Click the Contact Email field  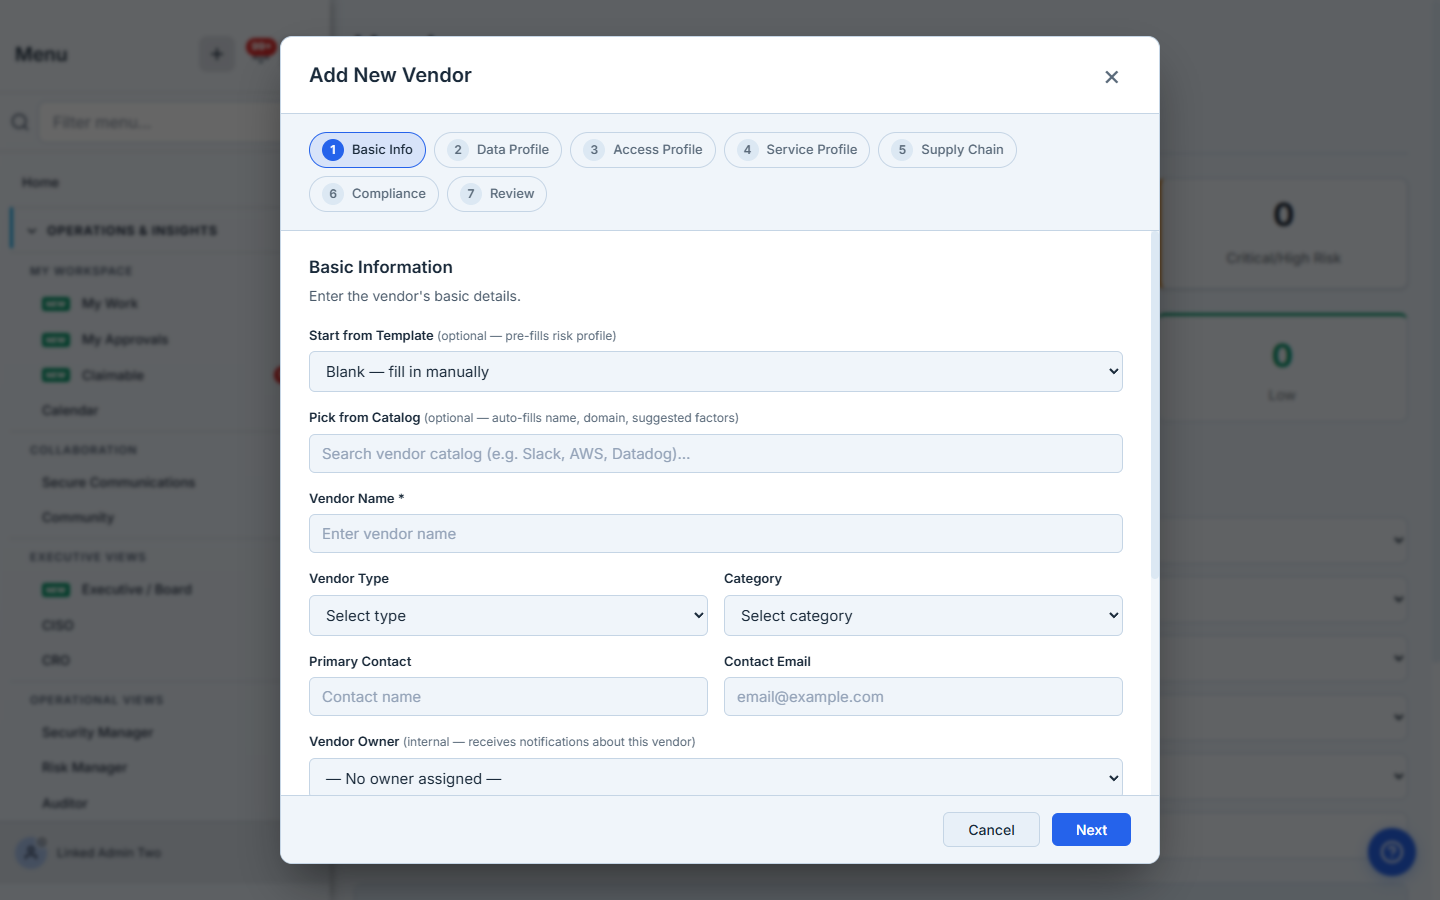point(923,697)
